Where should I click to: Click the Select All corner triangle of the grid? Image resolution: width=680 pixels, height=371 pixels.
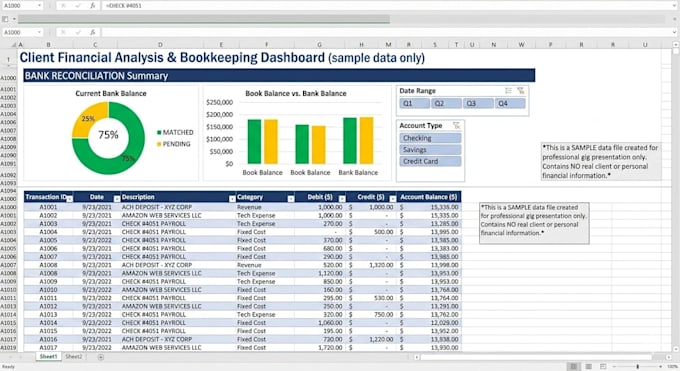click(13, 45)
